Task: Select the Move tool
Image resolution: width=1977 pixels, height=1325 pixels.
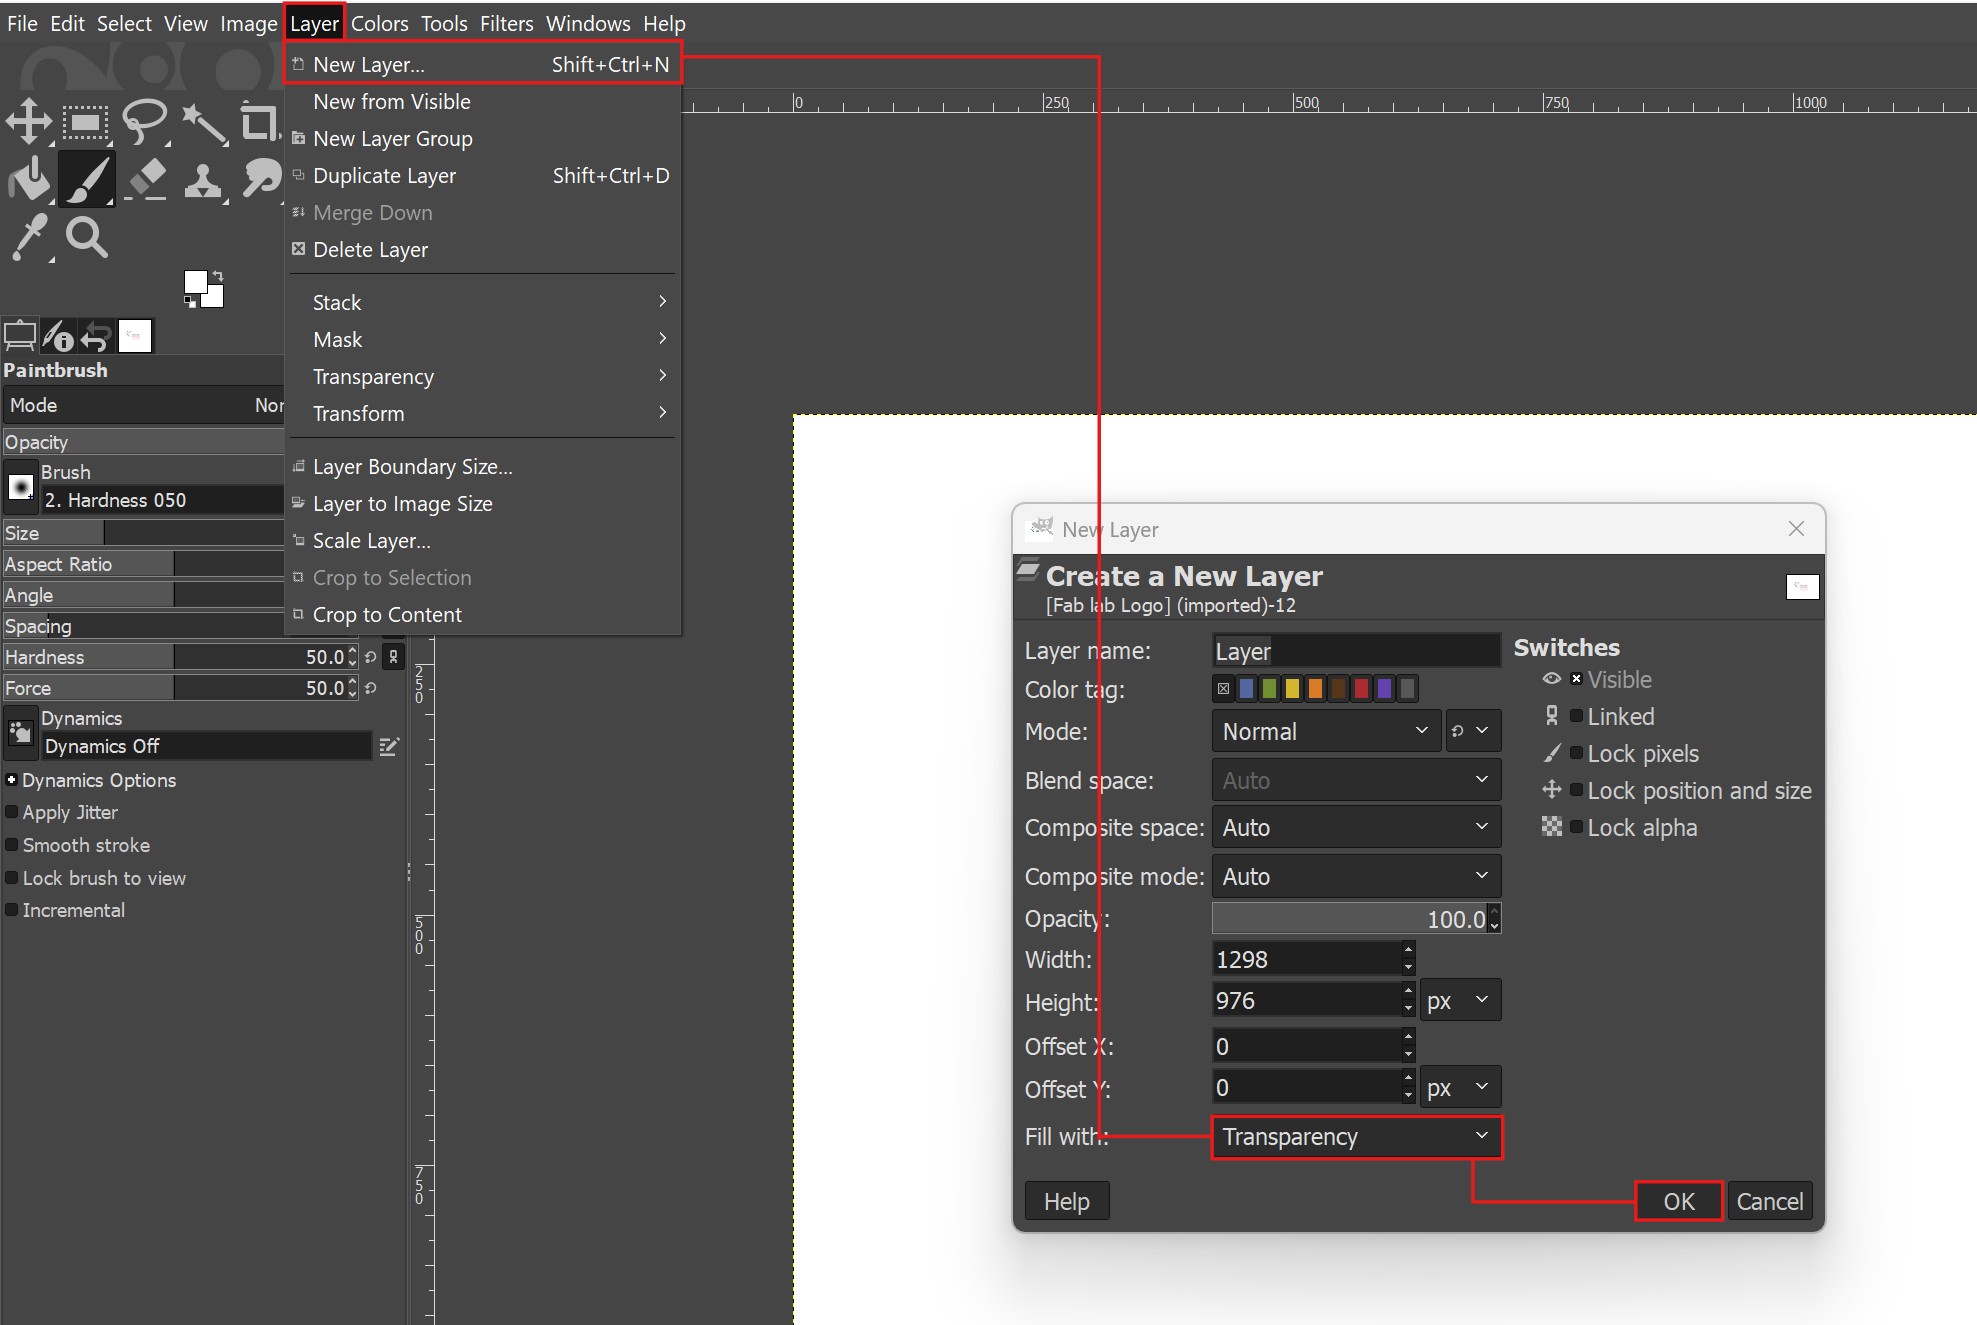Action: (29, 121)
